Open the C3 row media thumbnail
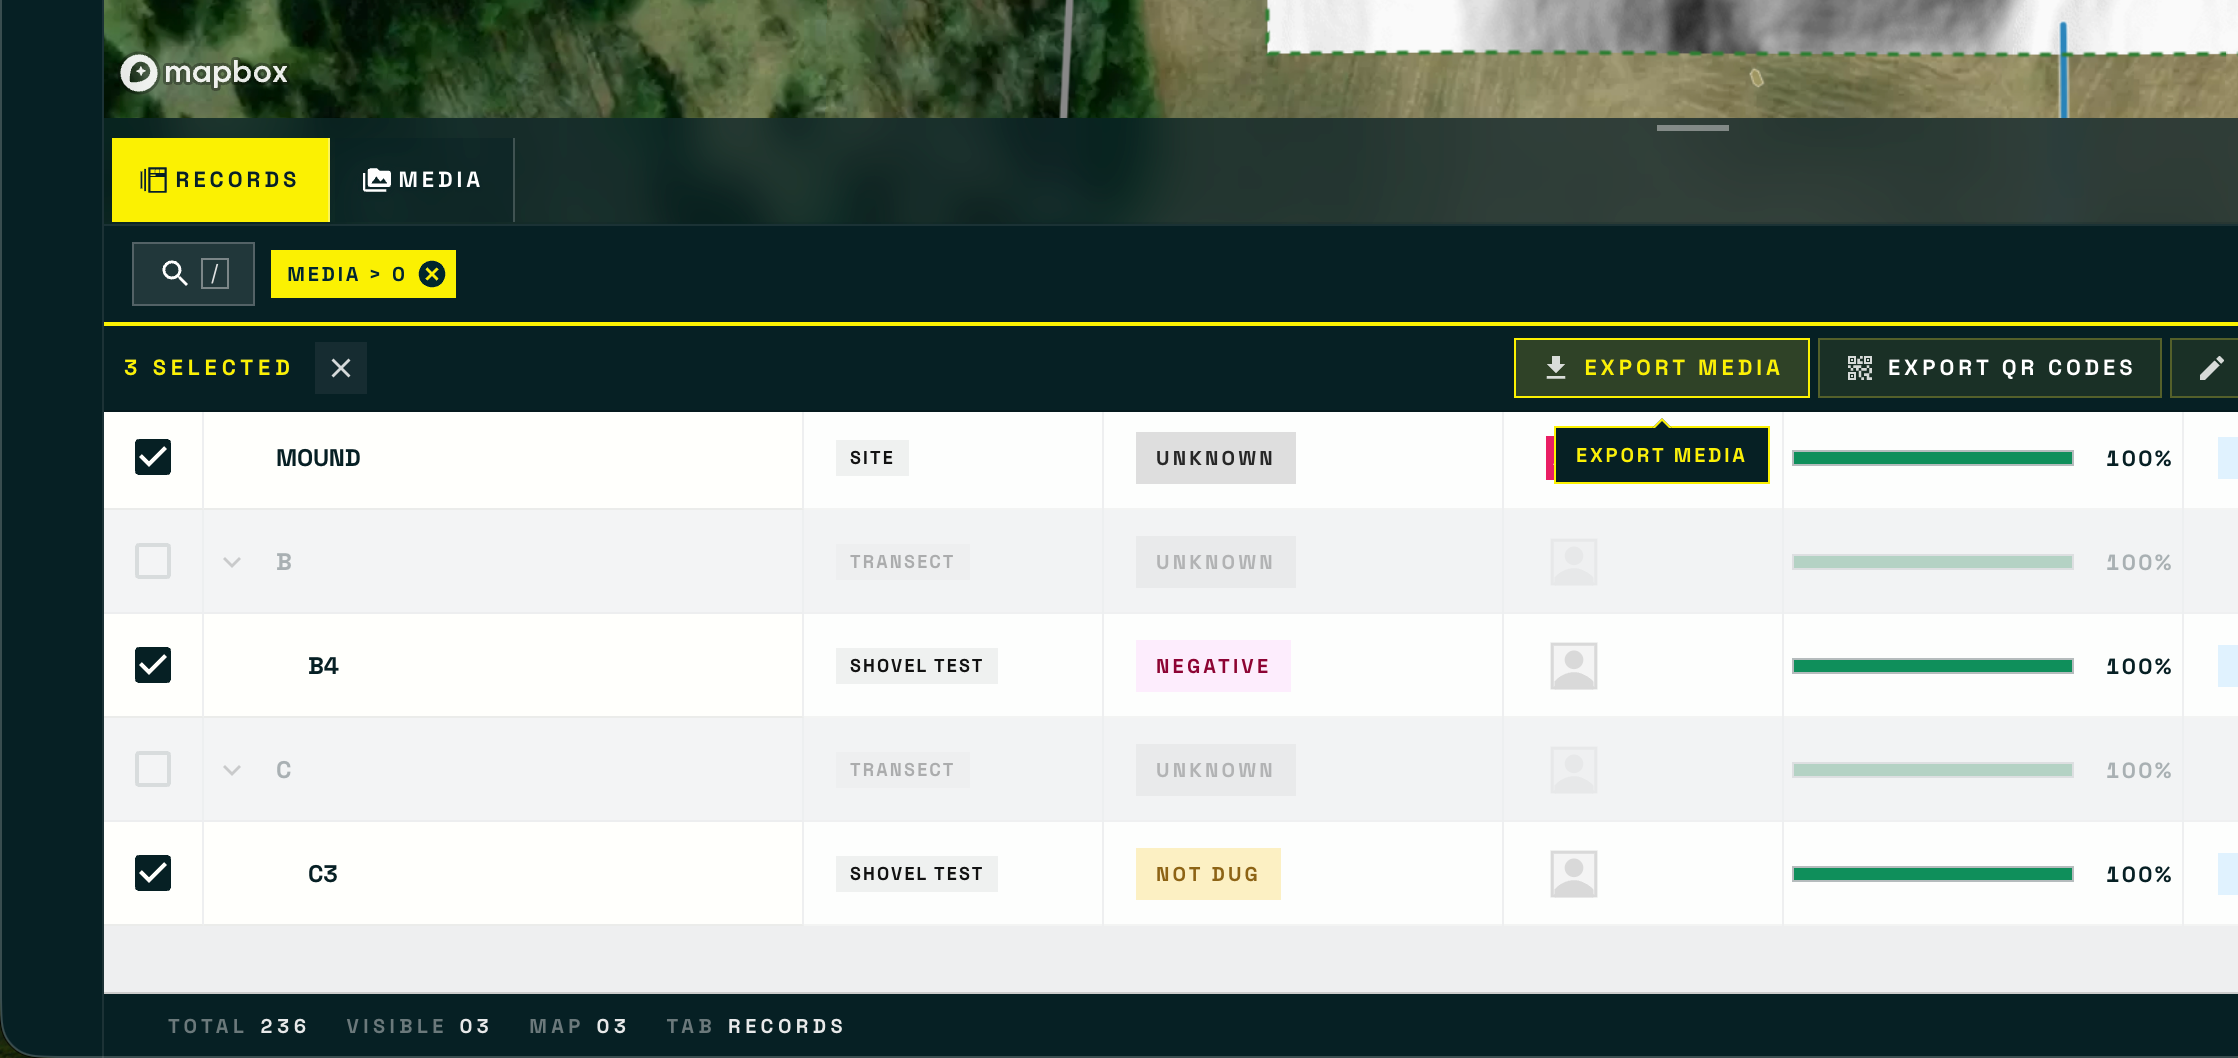Image resolution: width=2238 pixels, height=1058 pixels. point(1573,874)
